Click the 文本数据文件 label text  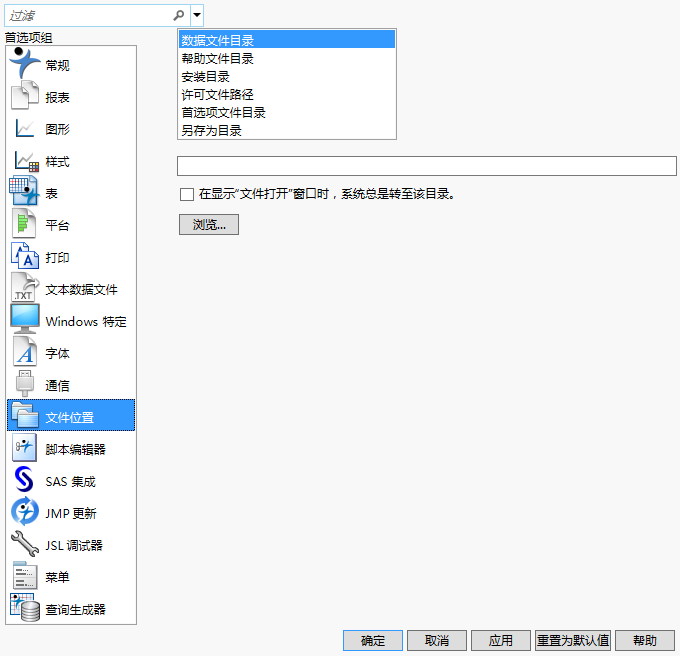[x=82, y=289]
